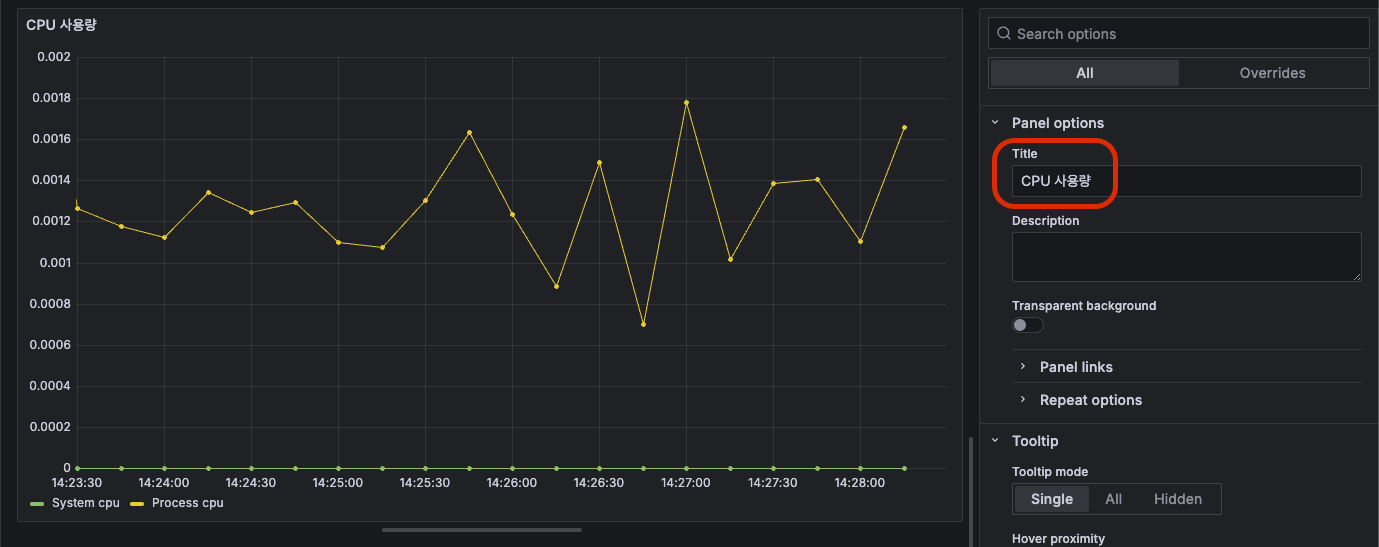Select Hidden tooltip mode
This screenshot has height=547, width=1379.
[1178, 499]
